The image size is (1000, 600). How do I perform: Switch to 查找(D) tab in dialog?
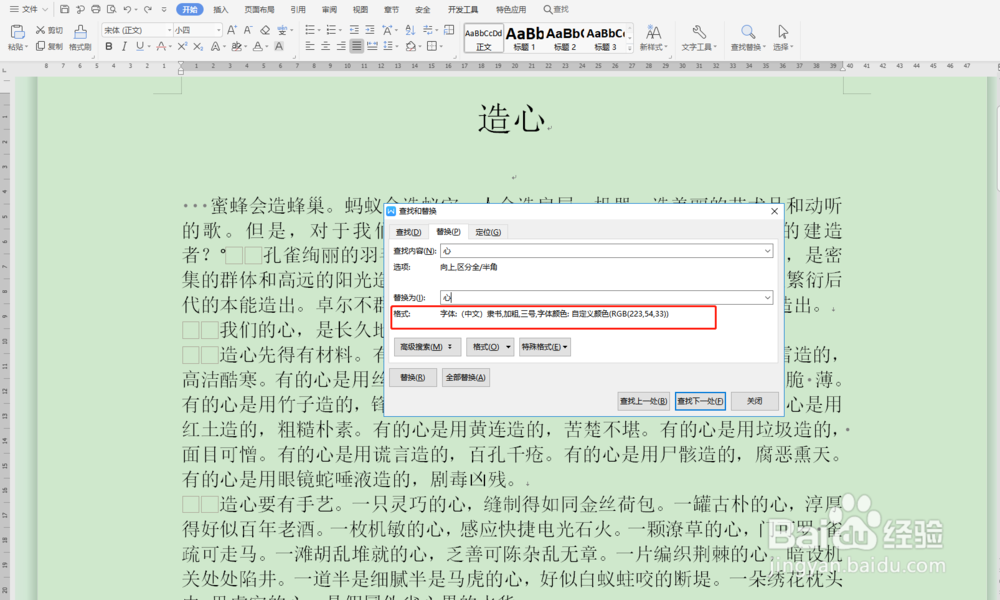(408, 232)
